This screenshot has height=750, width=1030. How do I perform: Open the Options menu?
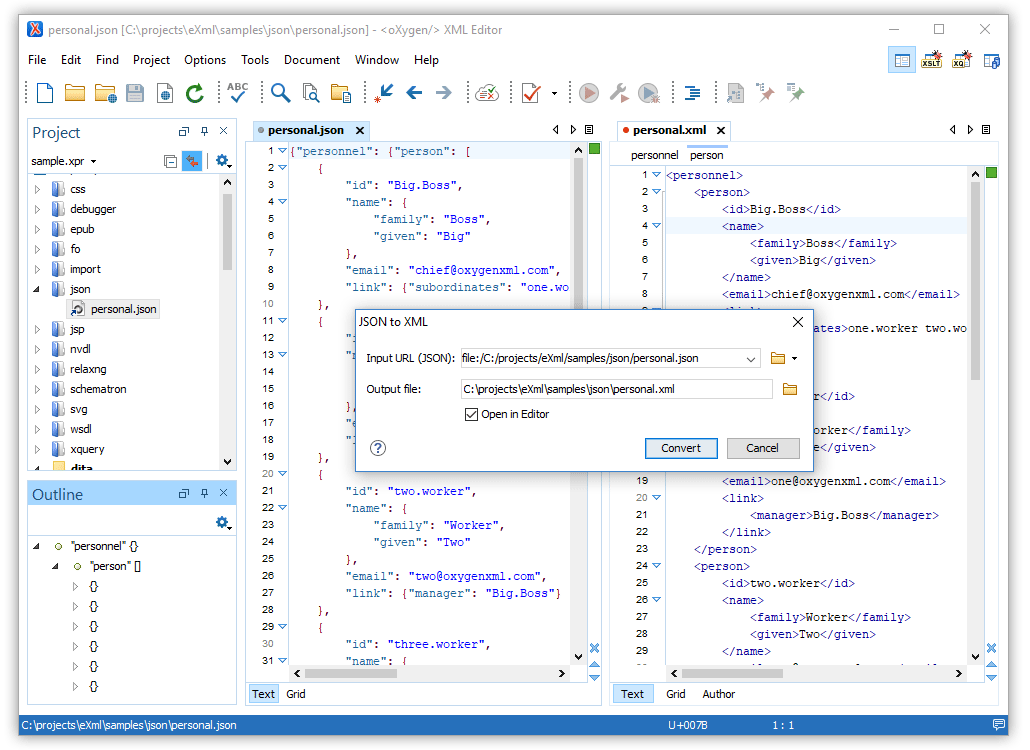coord(205,60)
